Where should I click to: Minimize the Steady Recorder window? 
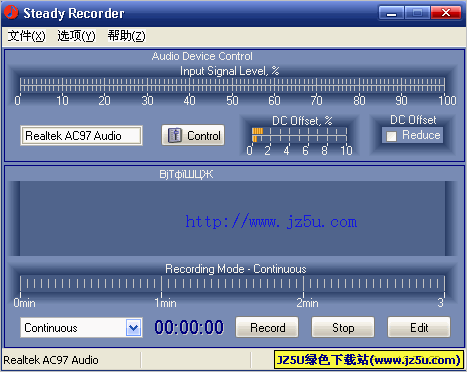click(x=391, y=13)
